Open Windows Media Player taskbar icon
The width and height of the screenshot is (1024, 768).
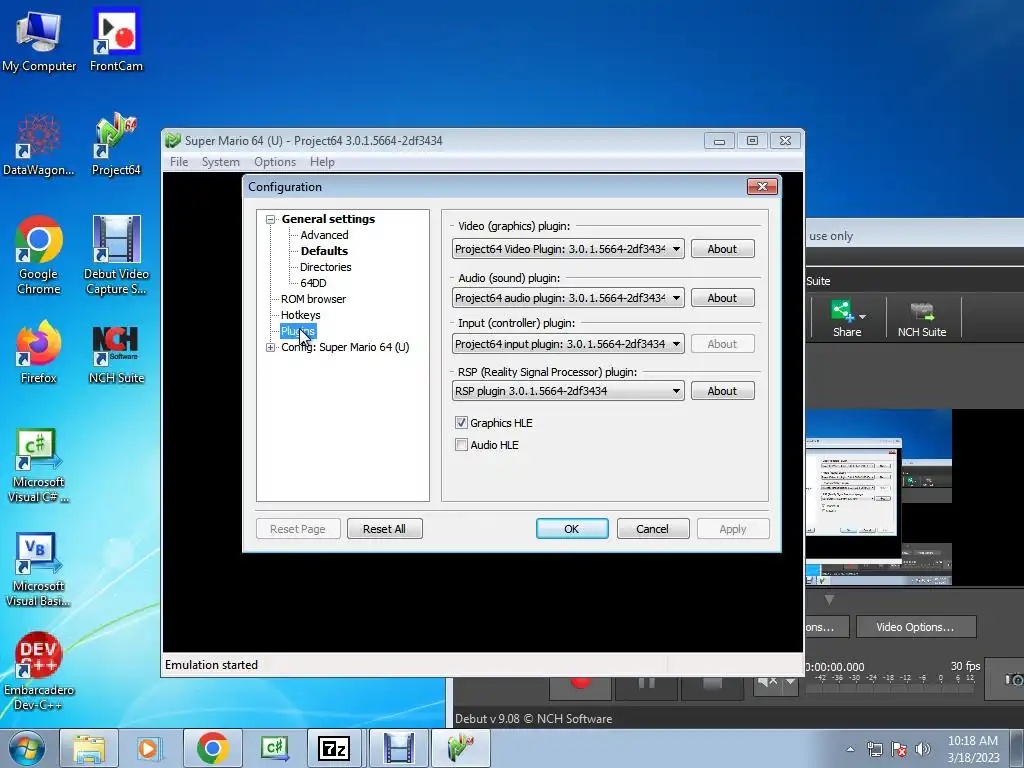point(150,748)
